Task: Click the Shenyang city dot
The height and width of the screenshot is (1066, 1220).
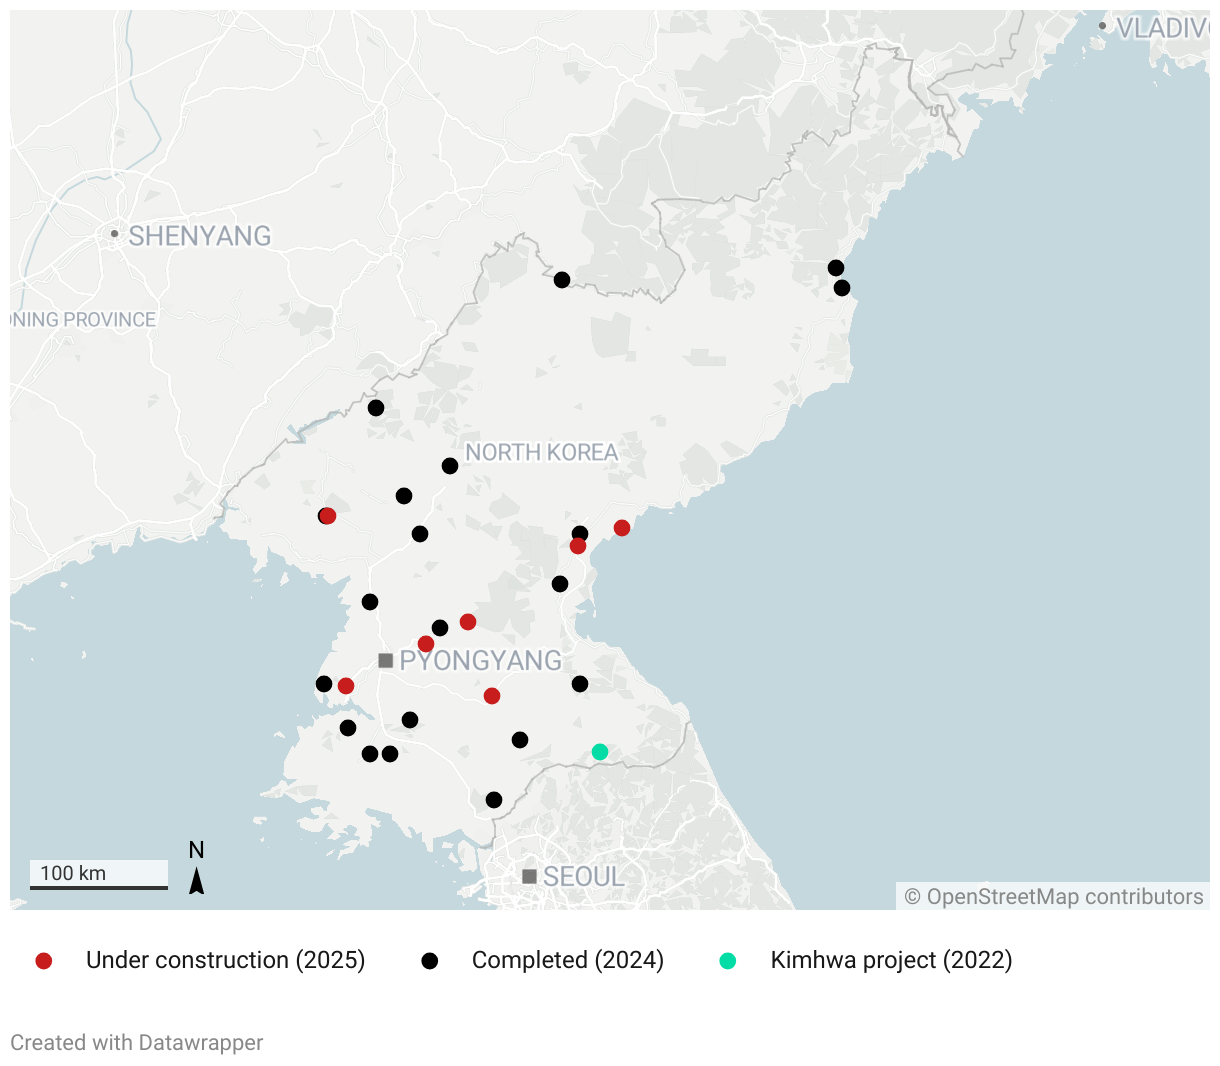Action: pyautogui.click(x=115, y=234)
